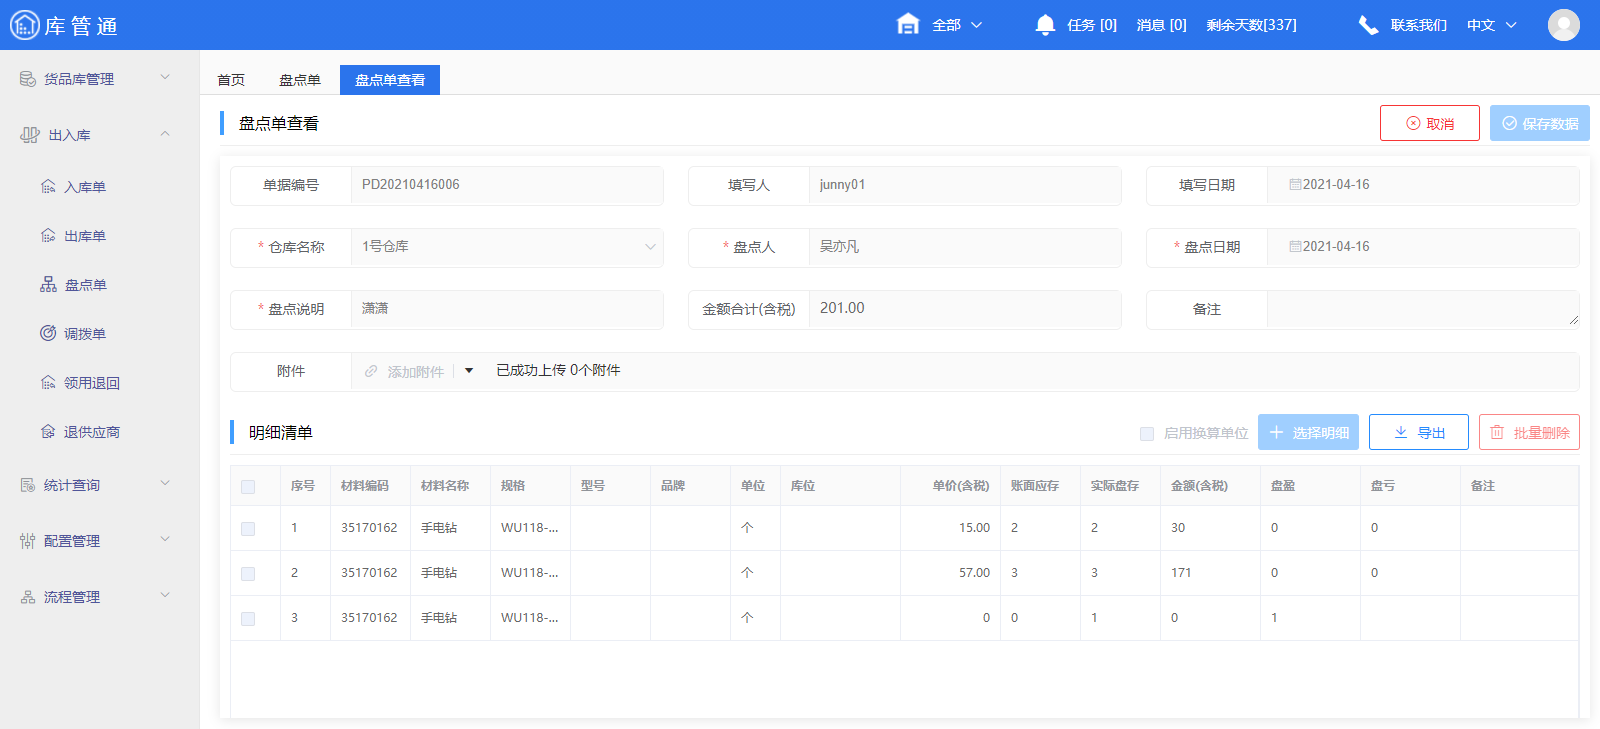Click the 配置管理 sidebar icon
1600x729 pixels.
point(28,541)
